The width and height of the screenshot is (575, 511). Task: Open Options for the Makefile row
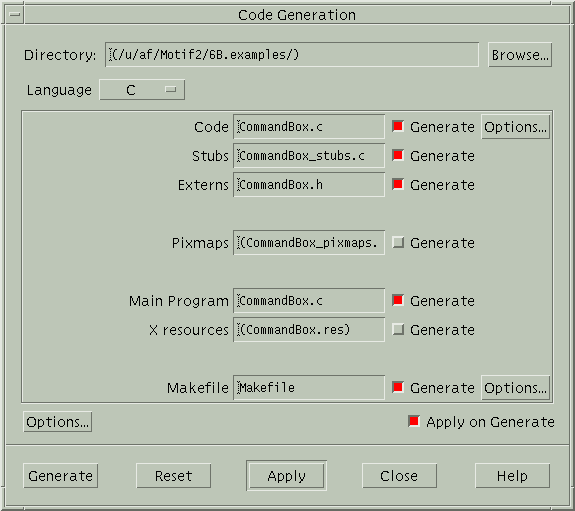515,388
